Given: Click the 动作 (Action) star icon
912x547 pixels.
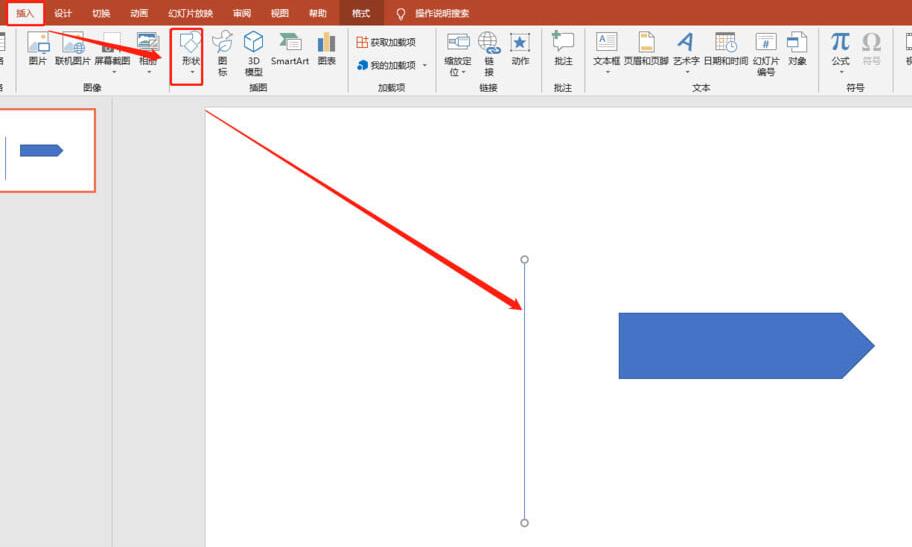Looking at the screenshot, I should coord(520,48).
